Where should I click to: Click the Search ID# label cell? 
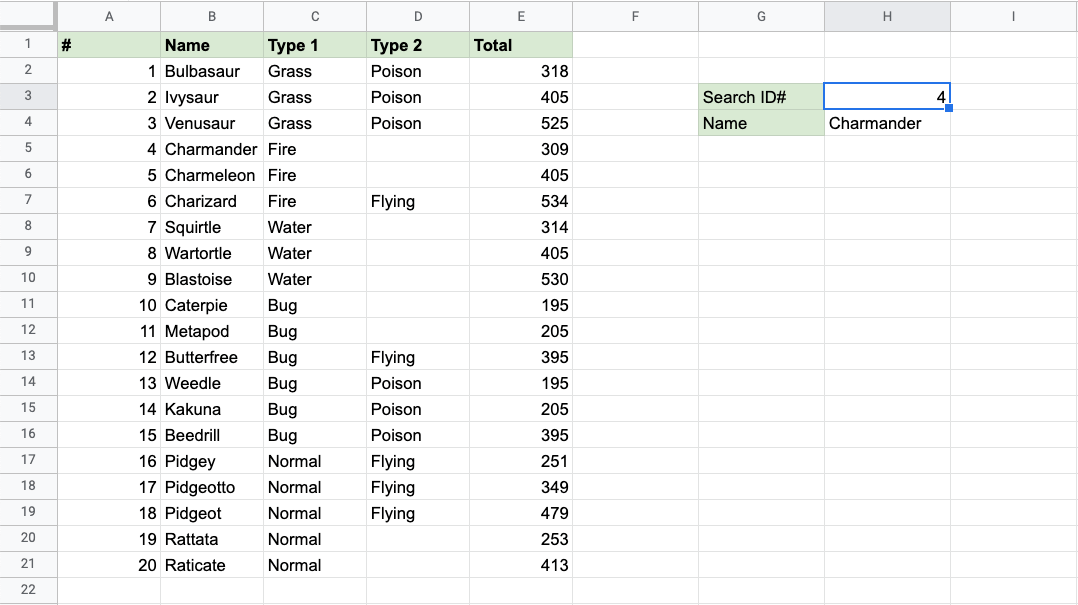pyautogui.click(x=761, y=97)
